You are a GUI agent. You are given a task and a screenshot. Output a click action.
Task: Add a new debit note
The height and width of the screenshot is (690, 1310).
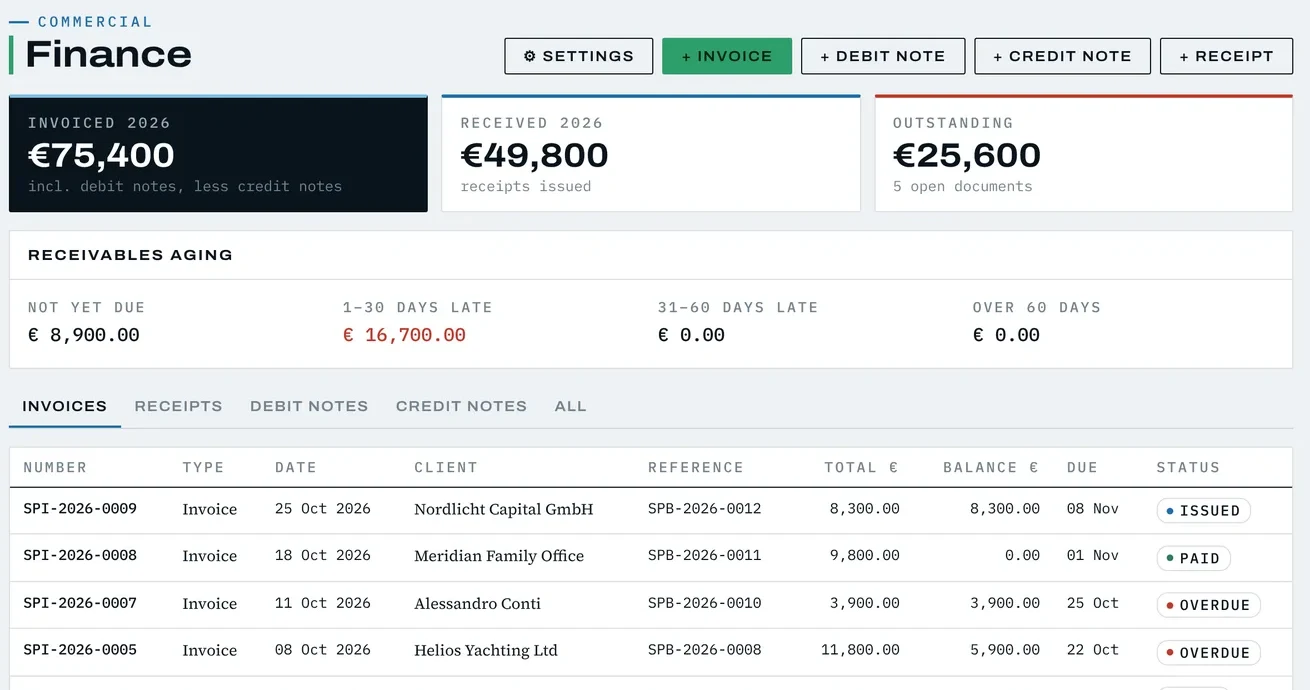(x=883, y=56)
